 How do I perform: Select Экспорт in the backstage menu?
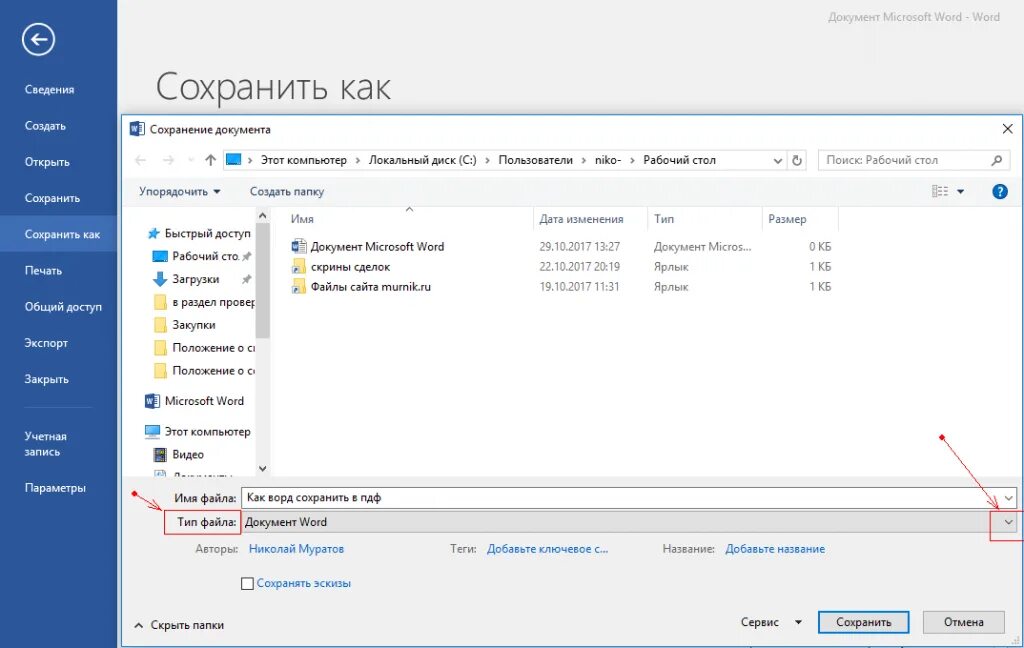pyautogui.click(x=46, y=343)
